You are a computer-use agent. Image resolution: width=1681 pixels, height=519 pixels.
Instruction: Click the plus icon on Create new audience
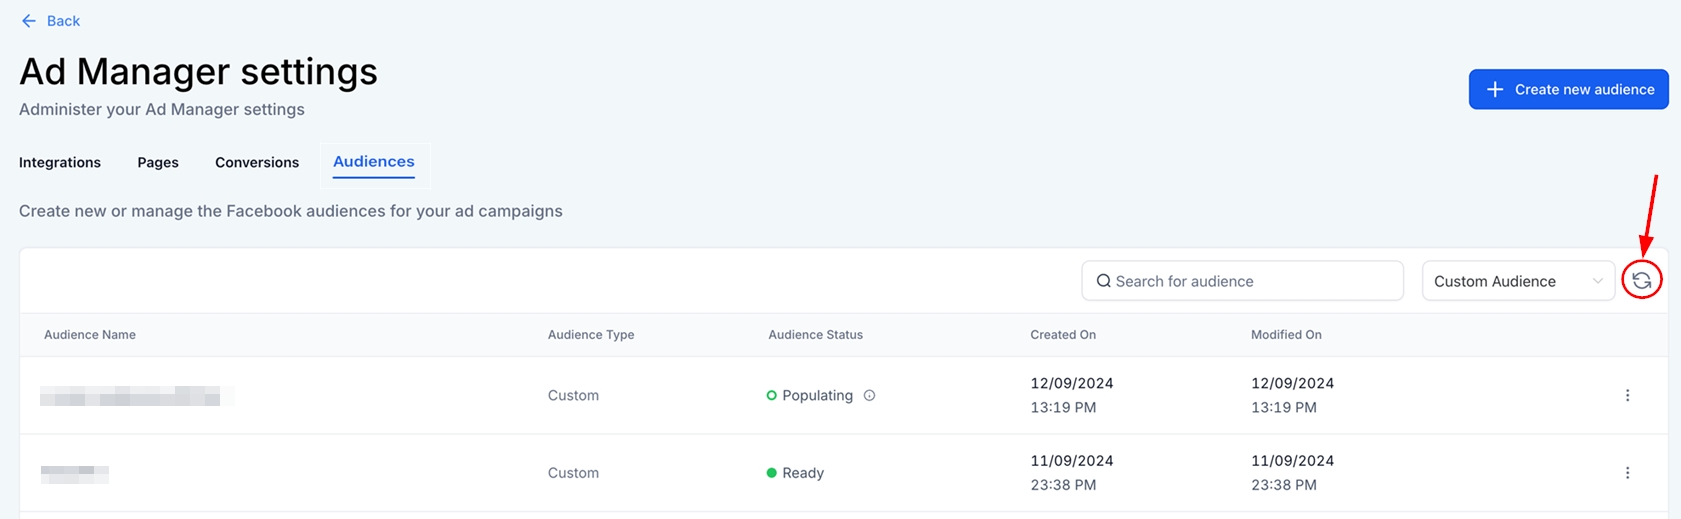[1494, 90]
